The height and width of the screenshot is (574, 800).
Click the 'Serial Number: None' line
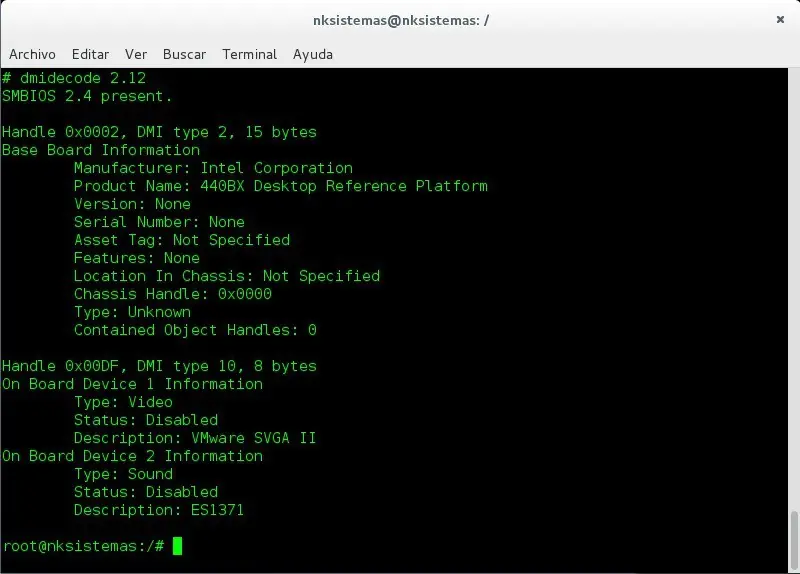point(159,222)
